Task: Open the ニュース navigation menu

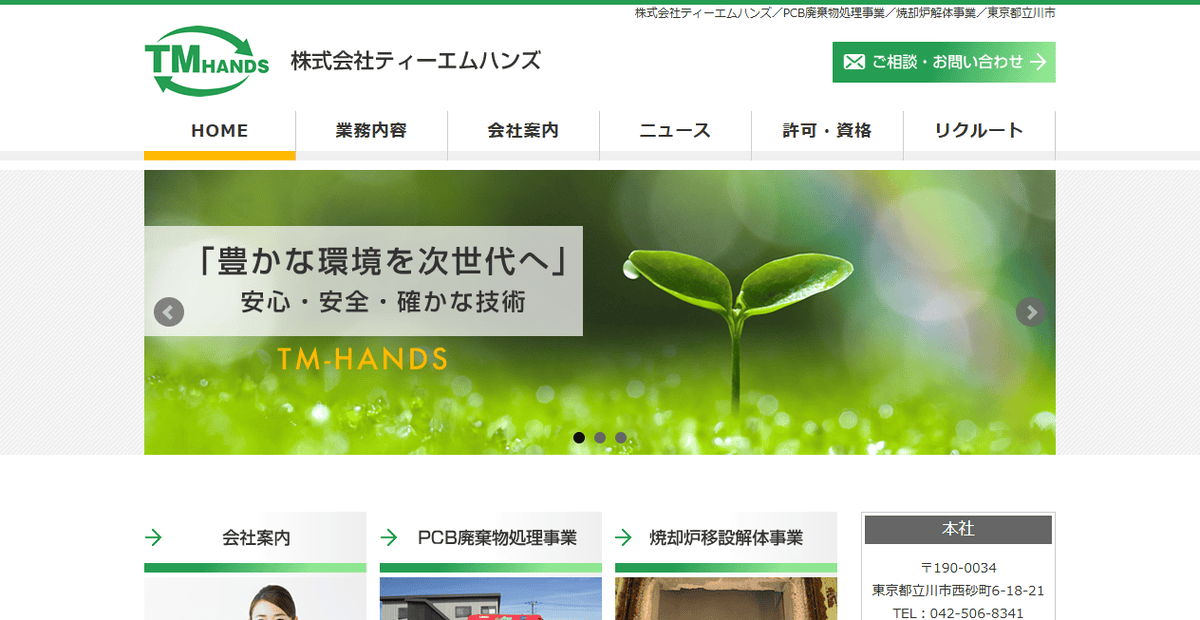Action: click(675, 130)
